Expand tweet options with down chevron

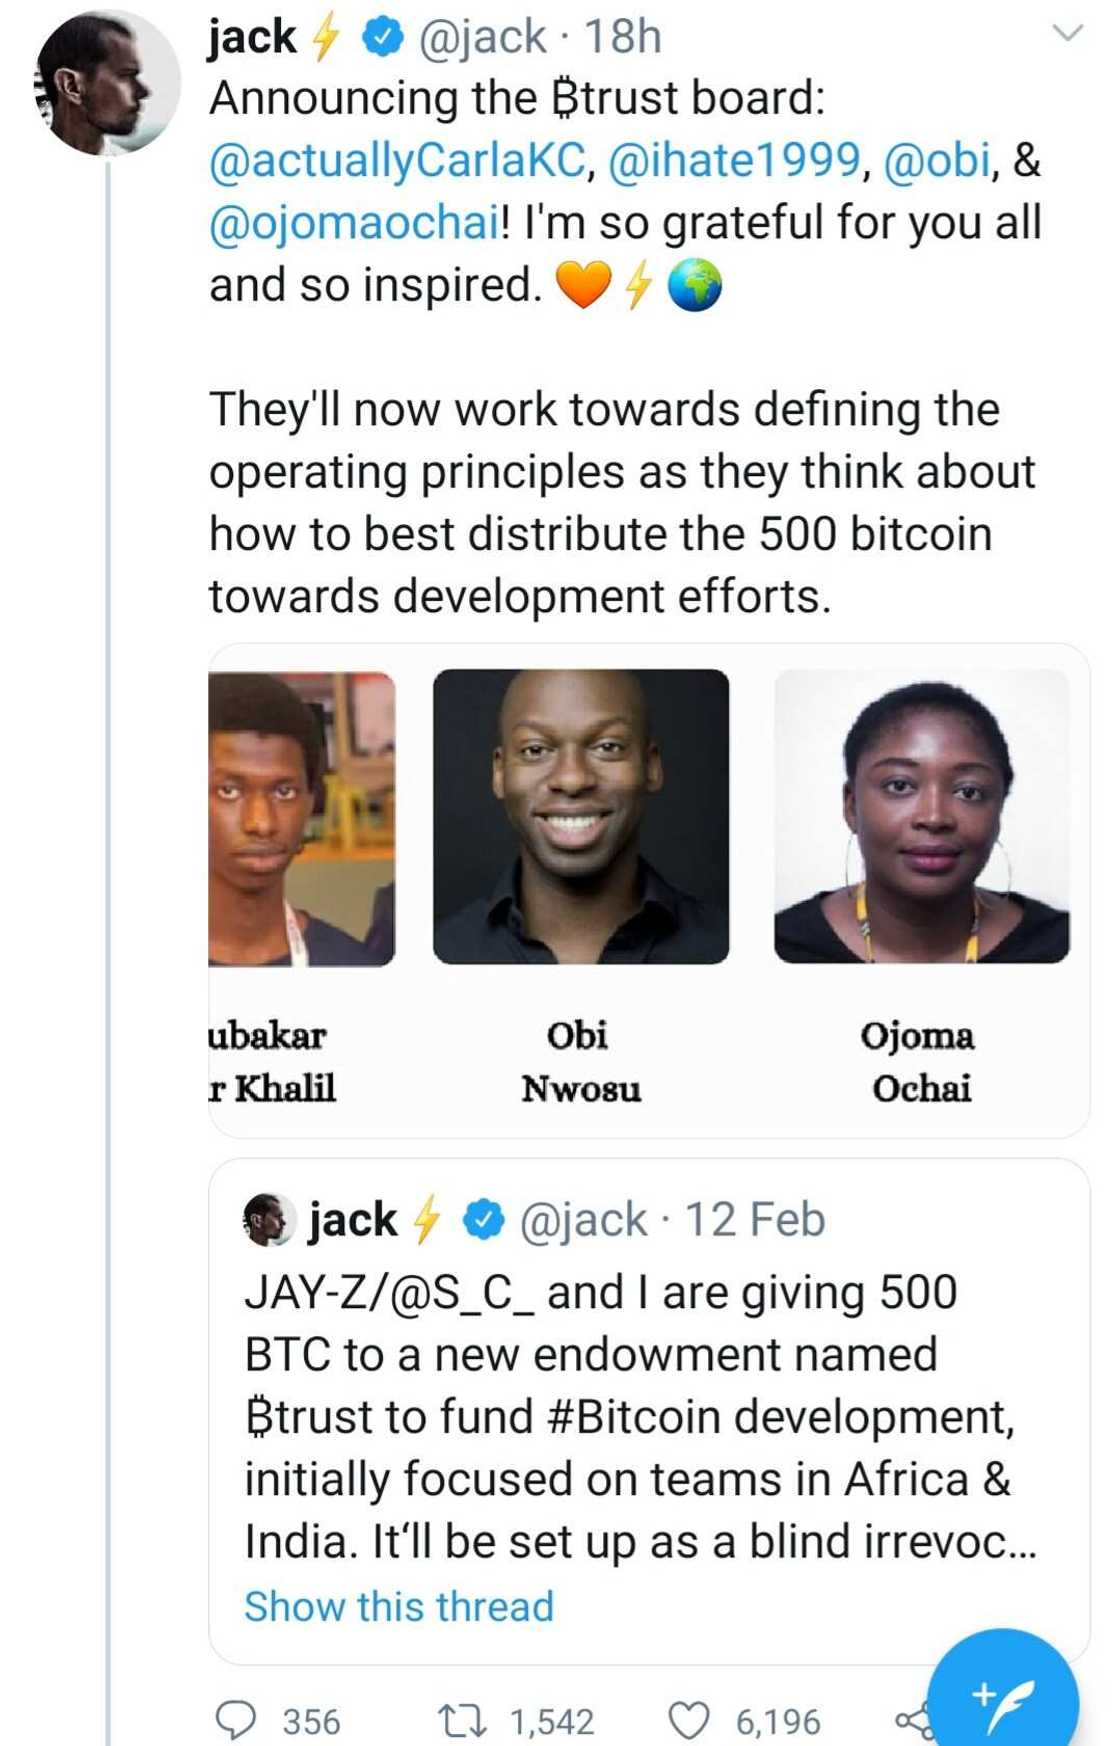(x=1068, y=34)
